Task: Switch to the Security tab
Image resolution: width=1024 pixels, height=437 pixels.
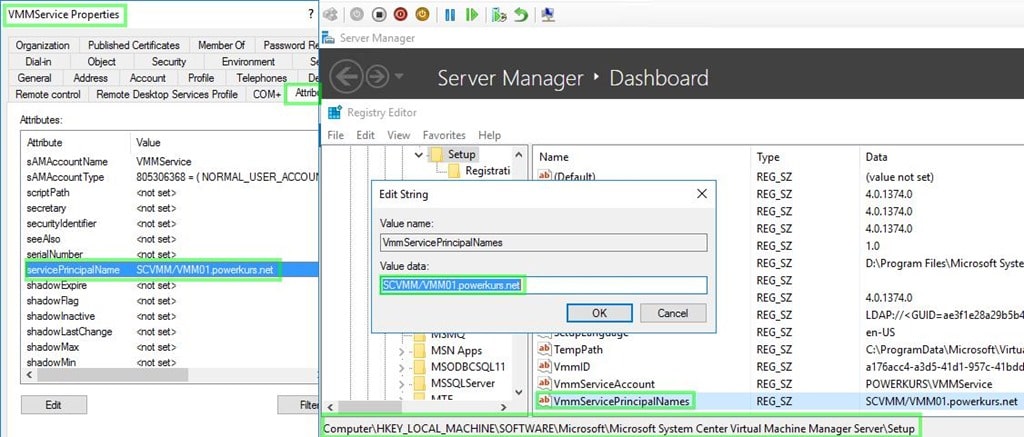Action: pyautogui.click(x=168, y=61)
